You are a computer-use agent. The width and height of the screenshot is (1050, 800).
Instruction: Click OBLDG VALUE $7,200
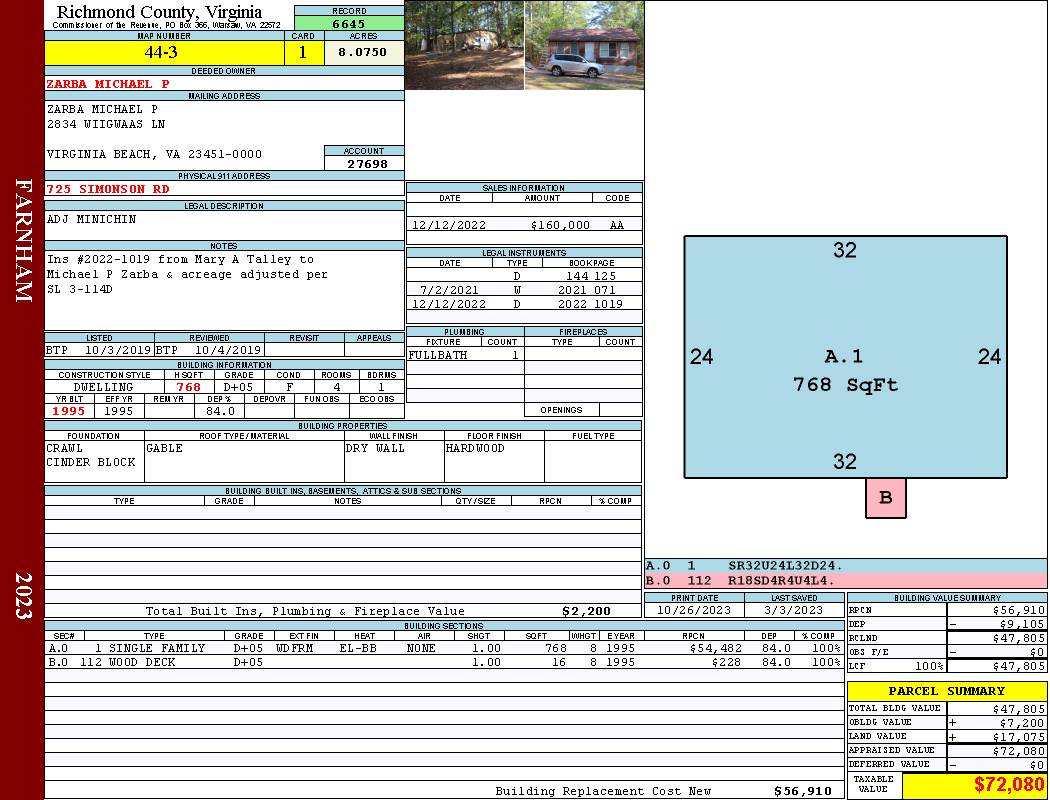tap(1022, 723)
